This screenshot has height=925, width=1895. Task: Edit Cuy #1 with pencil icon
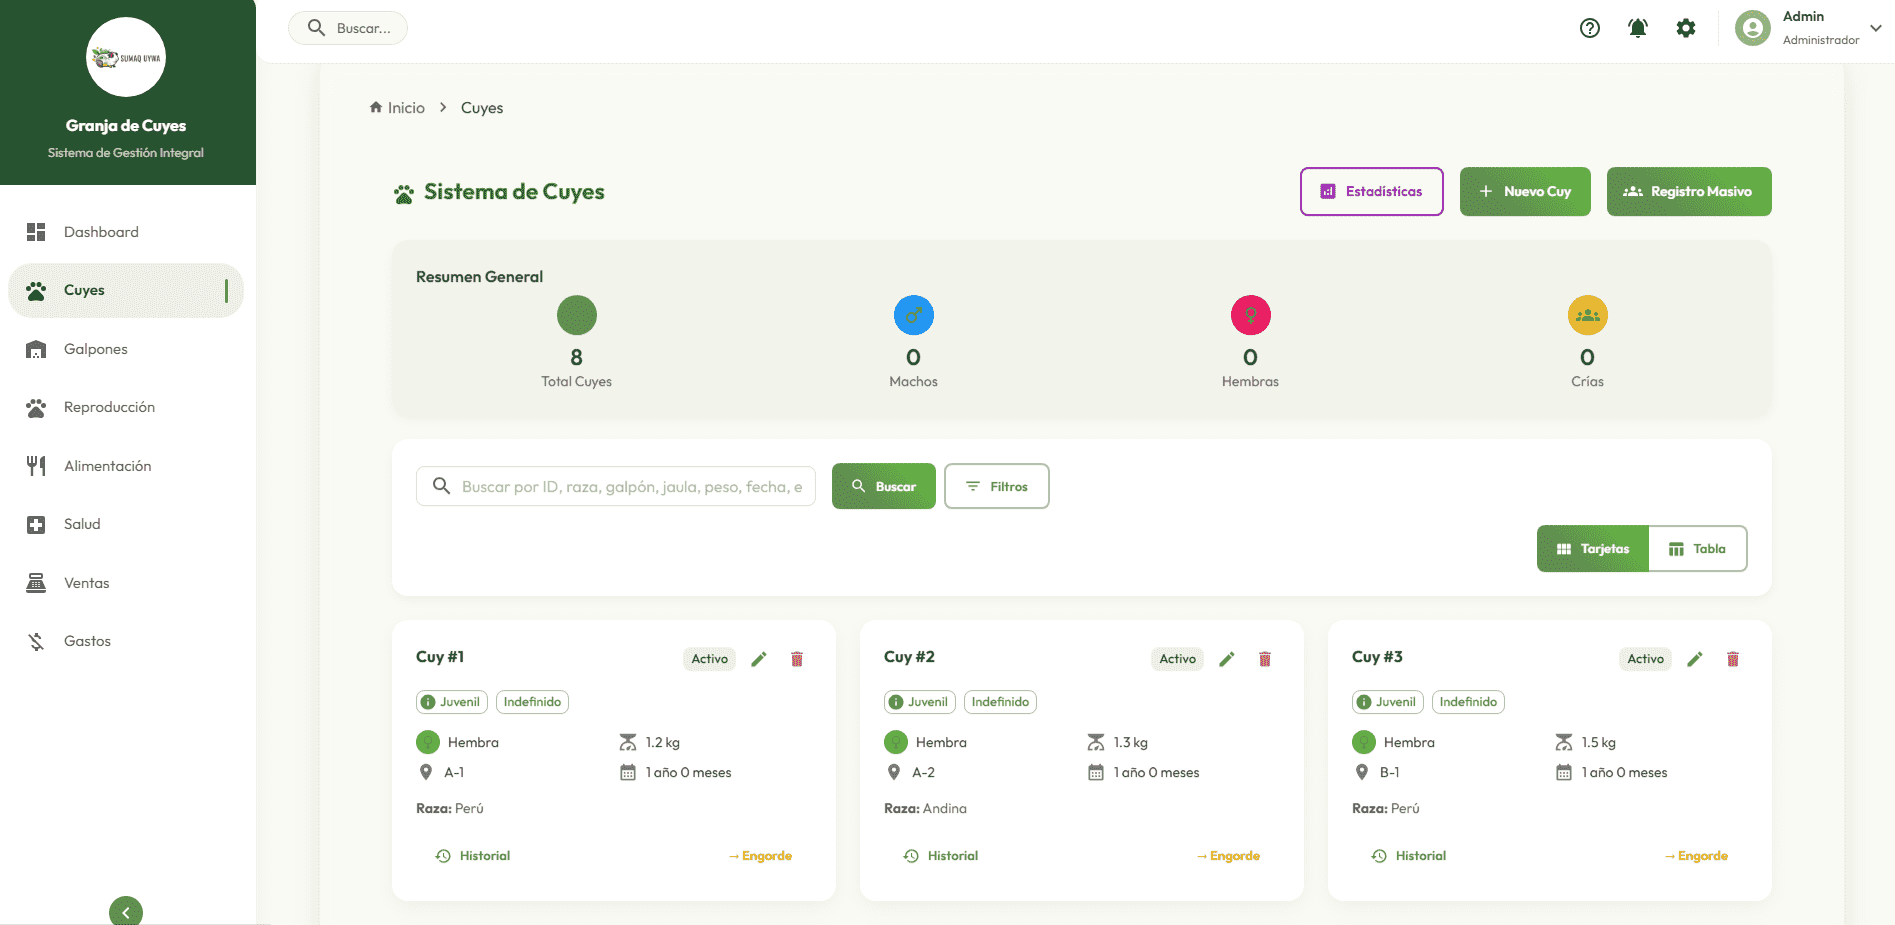click(759, 659)
